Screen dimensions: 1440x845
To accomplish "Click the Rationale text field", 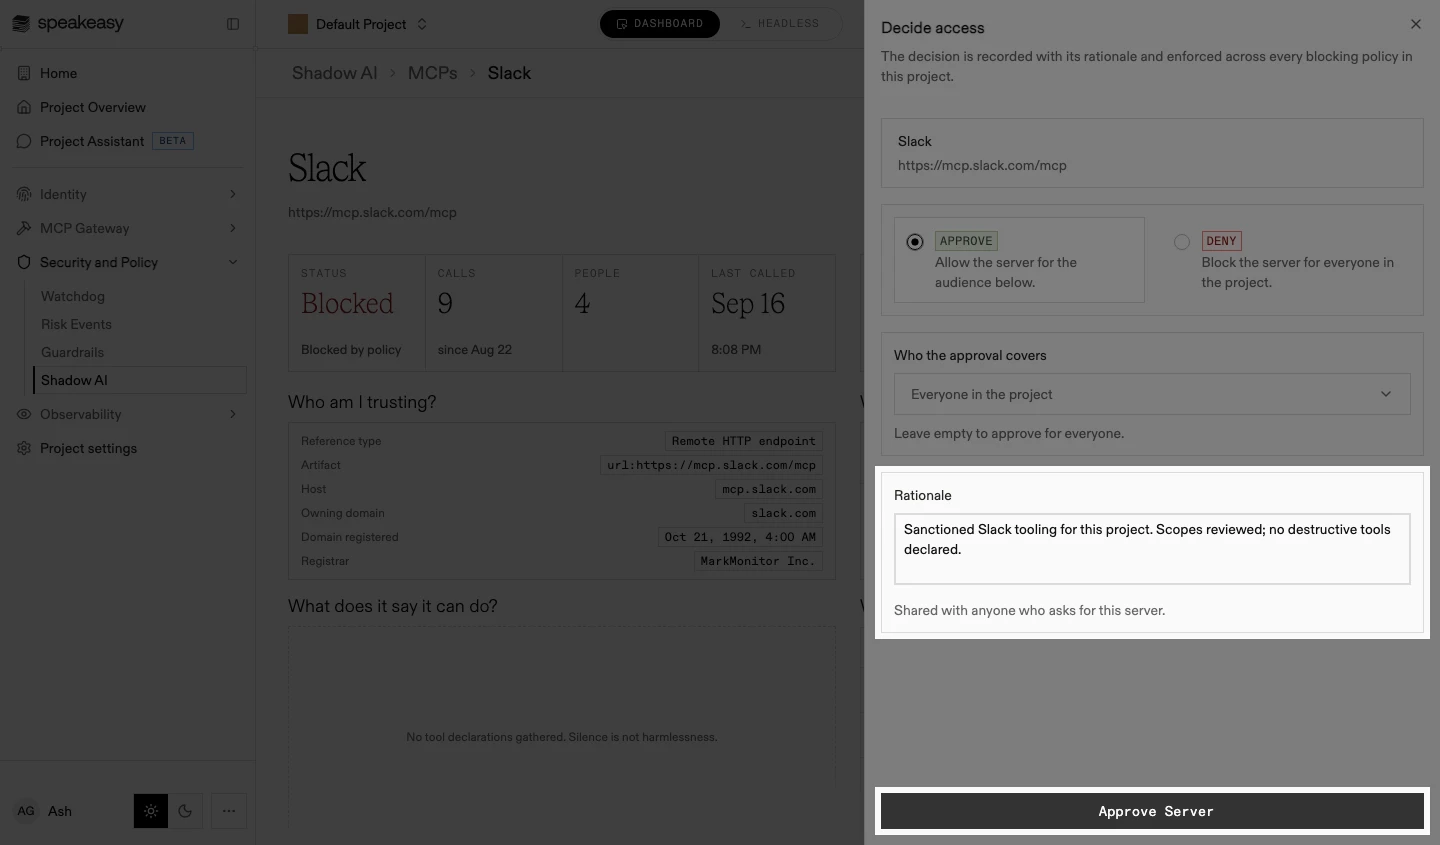I will pos(1152,549).
